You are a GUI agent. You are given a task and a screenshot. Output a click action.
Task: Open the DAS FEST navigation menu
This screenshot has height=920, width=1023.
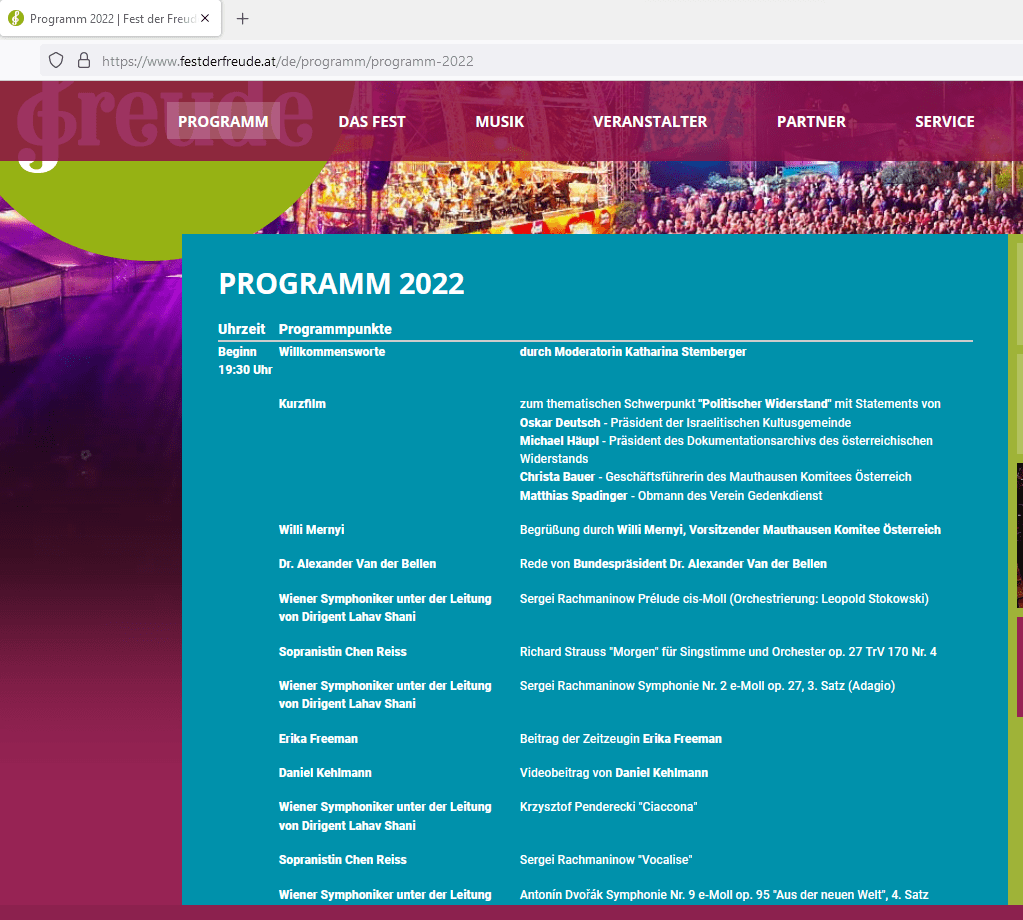point(372,122)
